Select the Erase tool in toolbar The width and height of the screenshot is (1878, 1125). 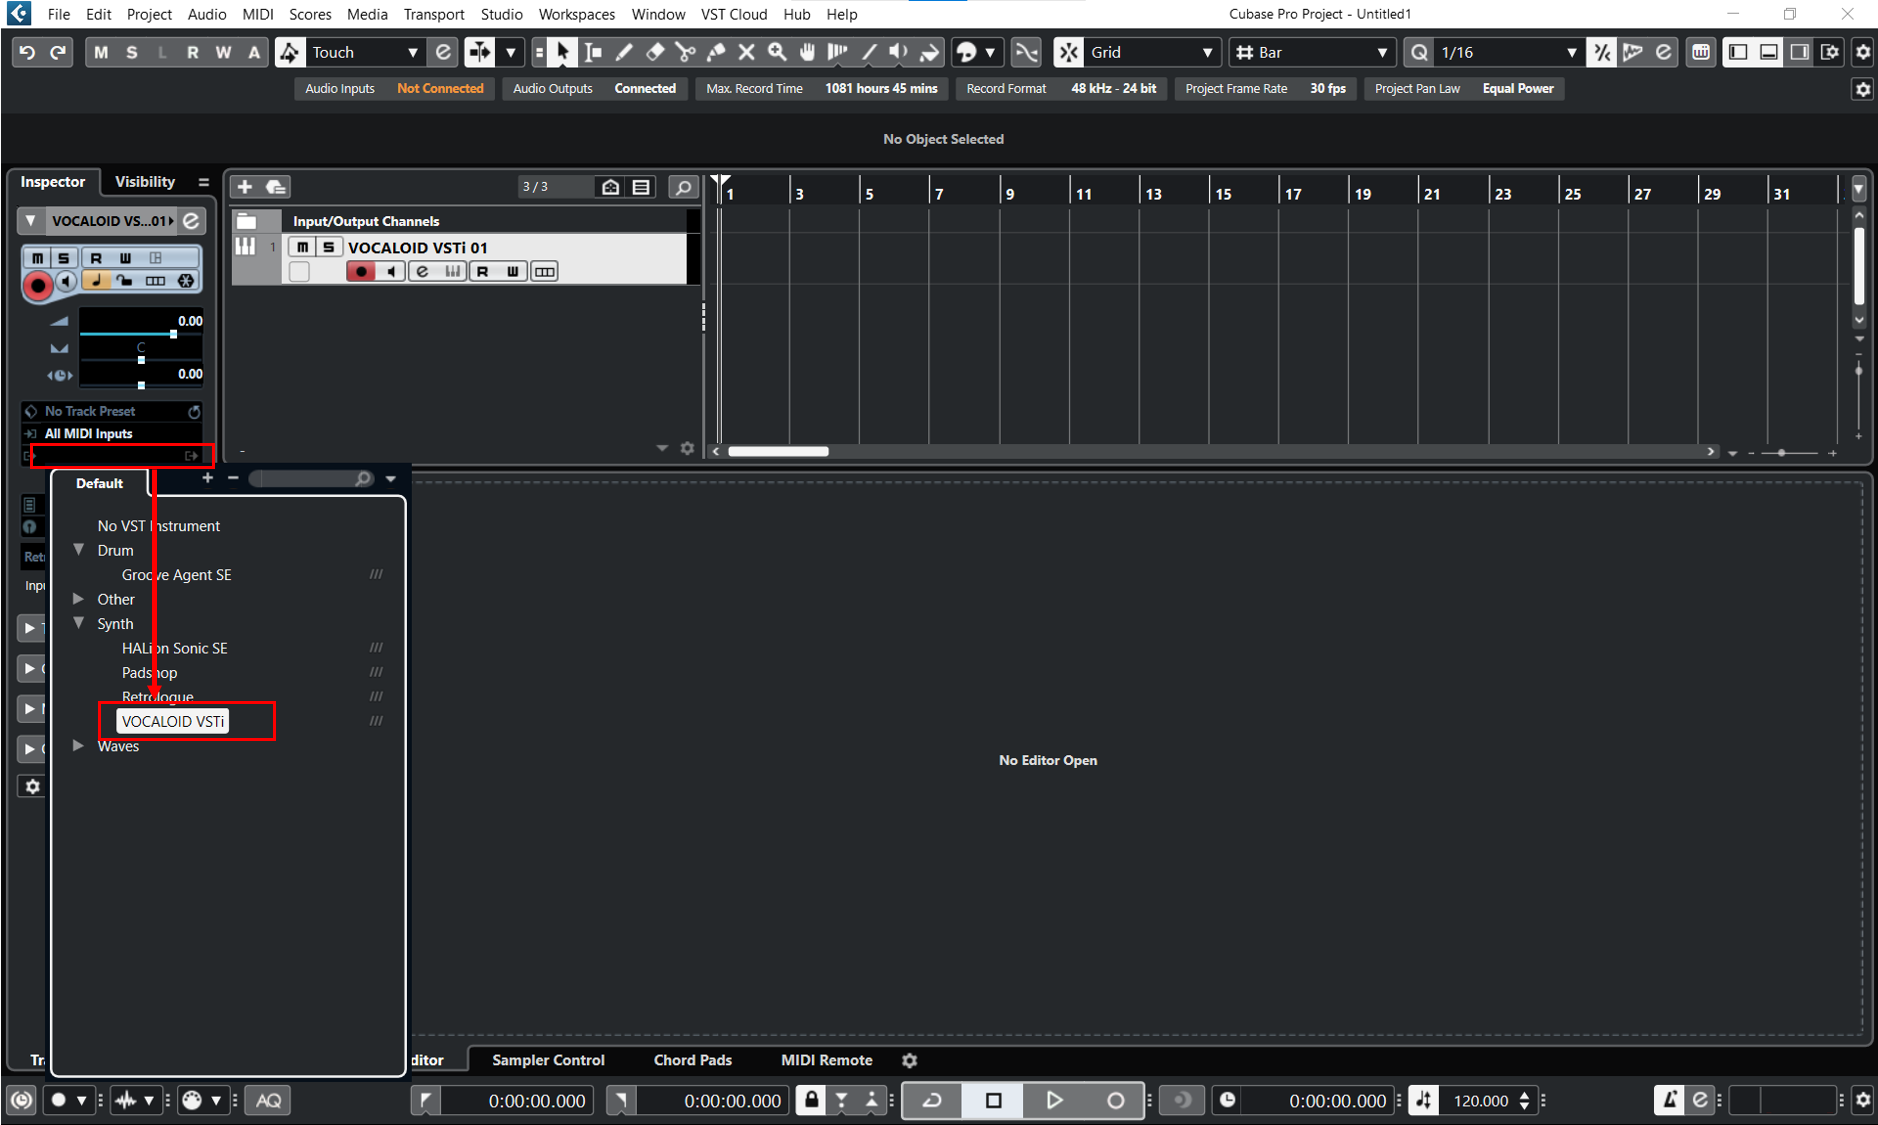pyautogui.click(x=655, y=52)
